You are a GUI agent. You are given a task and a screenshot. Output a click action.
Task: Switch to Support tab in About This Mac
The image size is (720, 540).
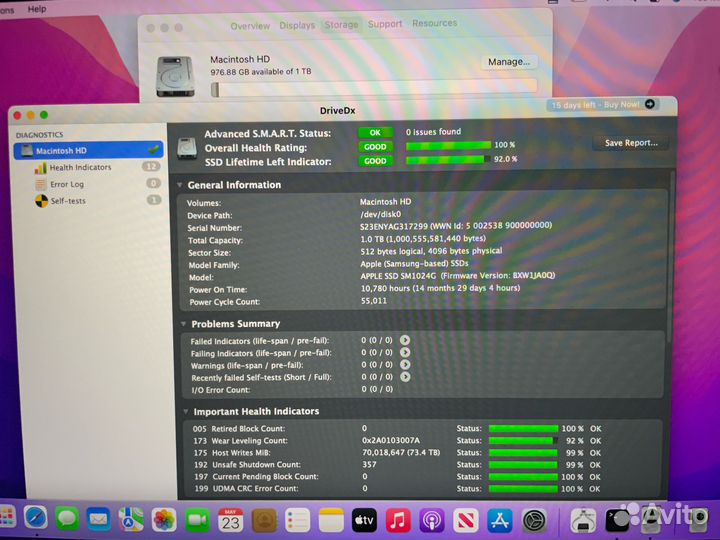(385, 23)
